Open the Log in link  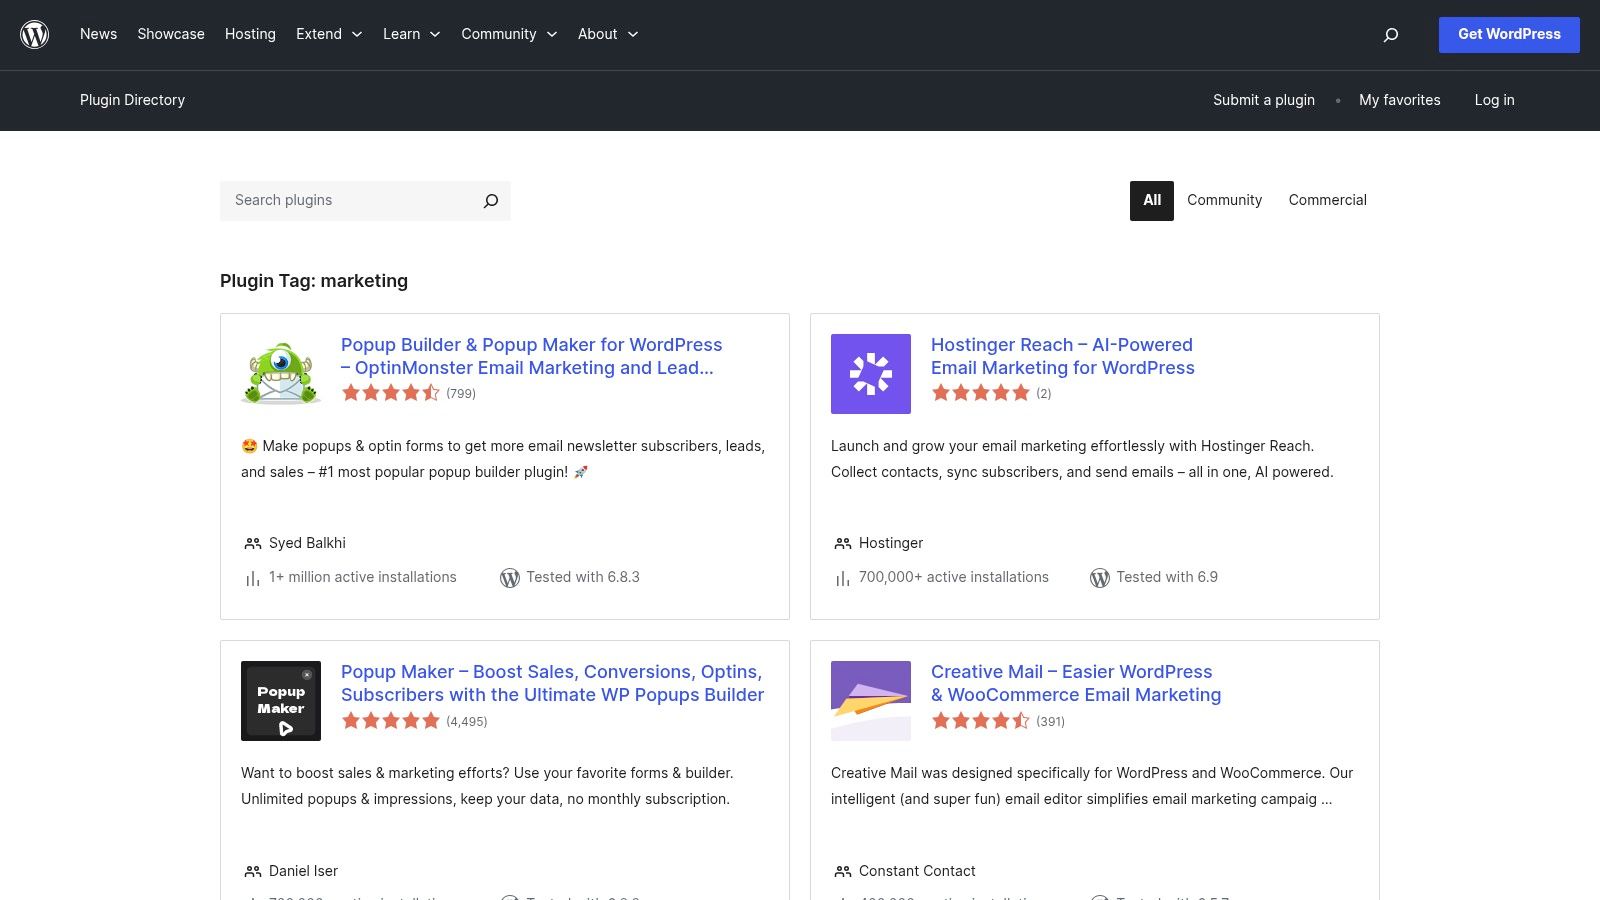click(x=1494, y=100)
